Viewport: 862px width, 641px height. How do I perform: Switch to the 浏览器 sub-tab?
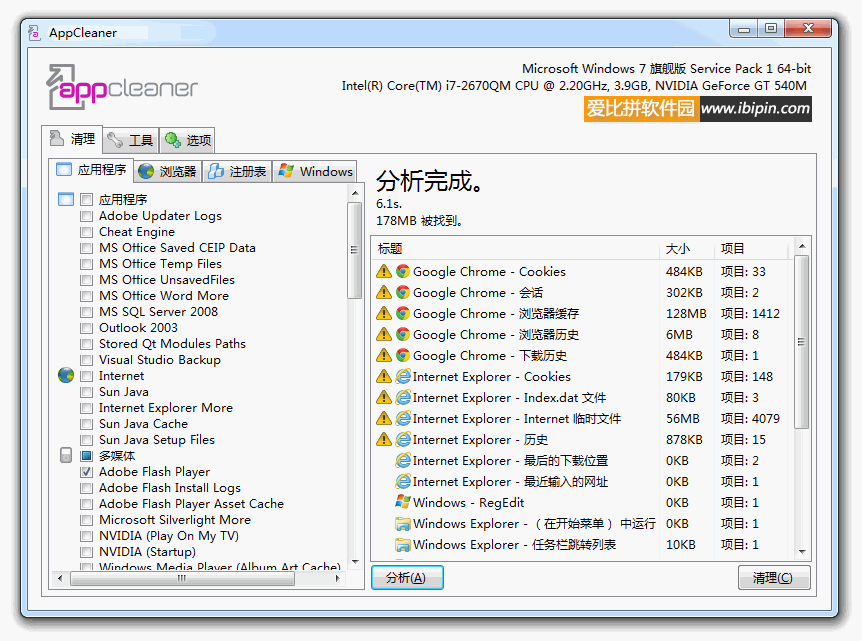tap(167, 172)
